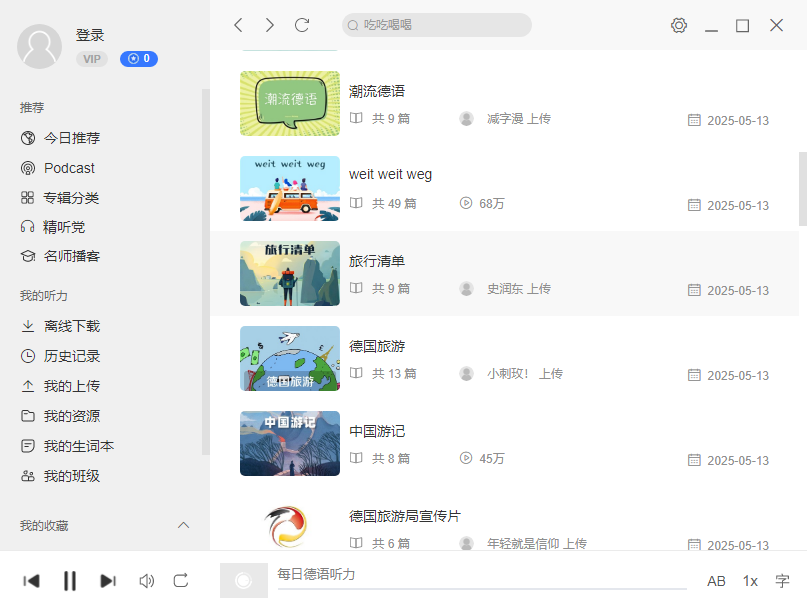Click the blue points badge showing 0
Image resolution: width=807 pixels, height=610 pixels.
click(139, 59)
